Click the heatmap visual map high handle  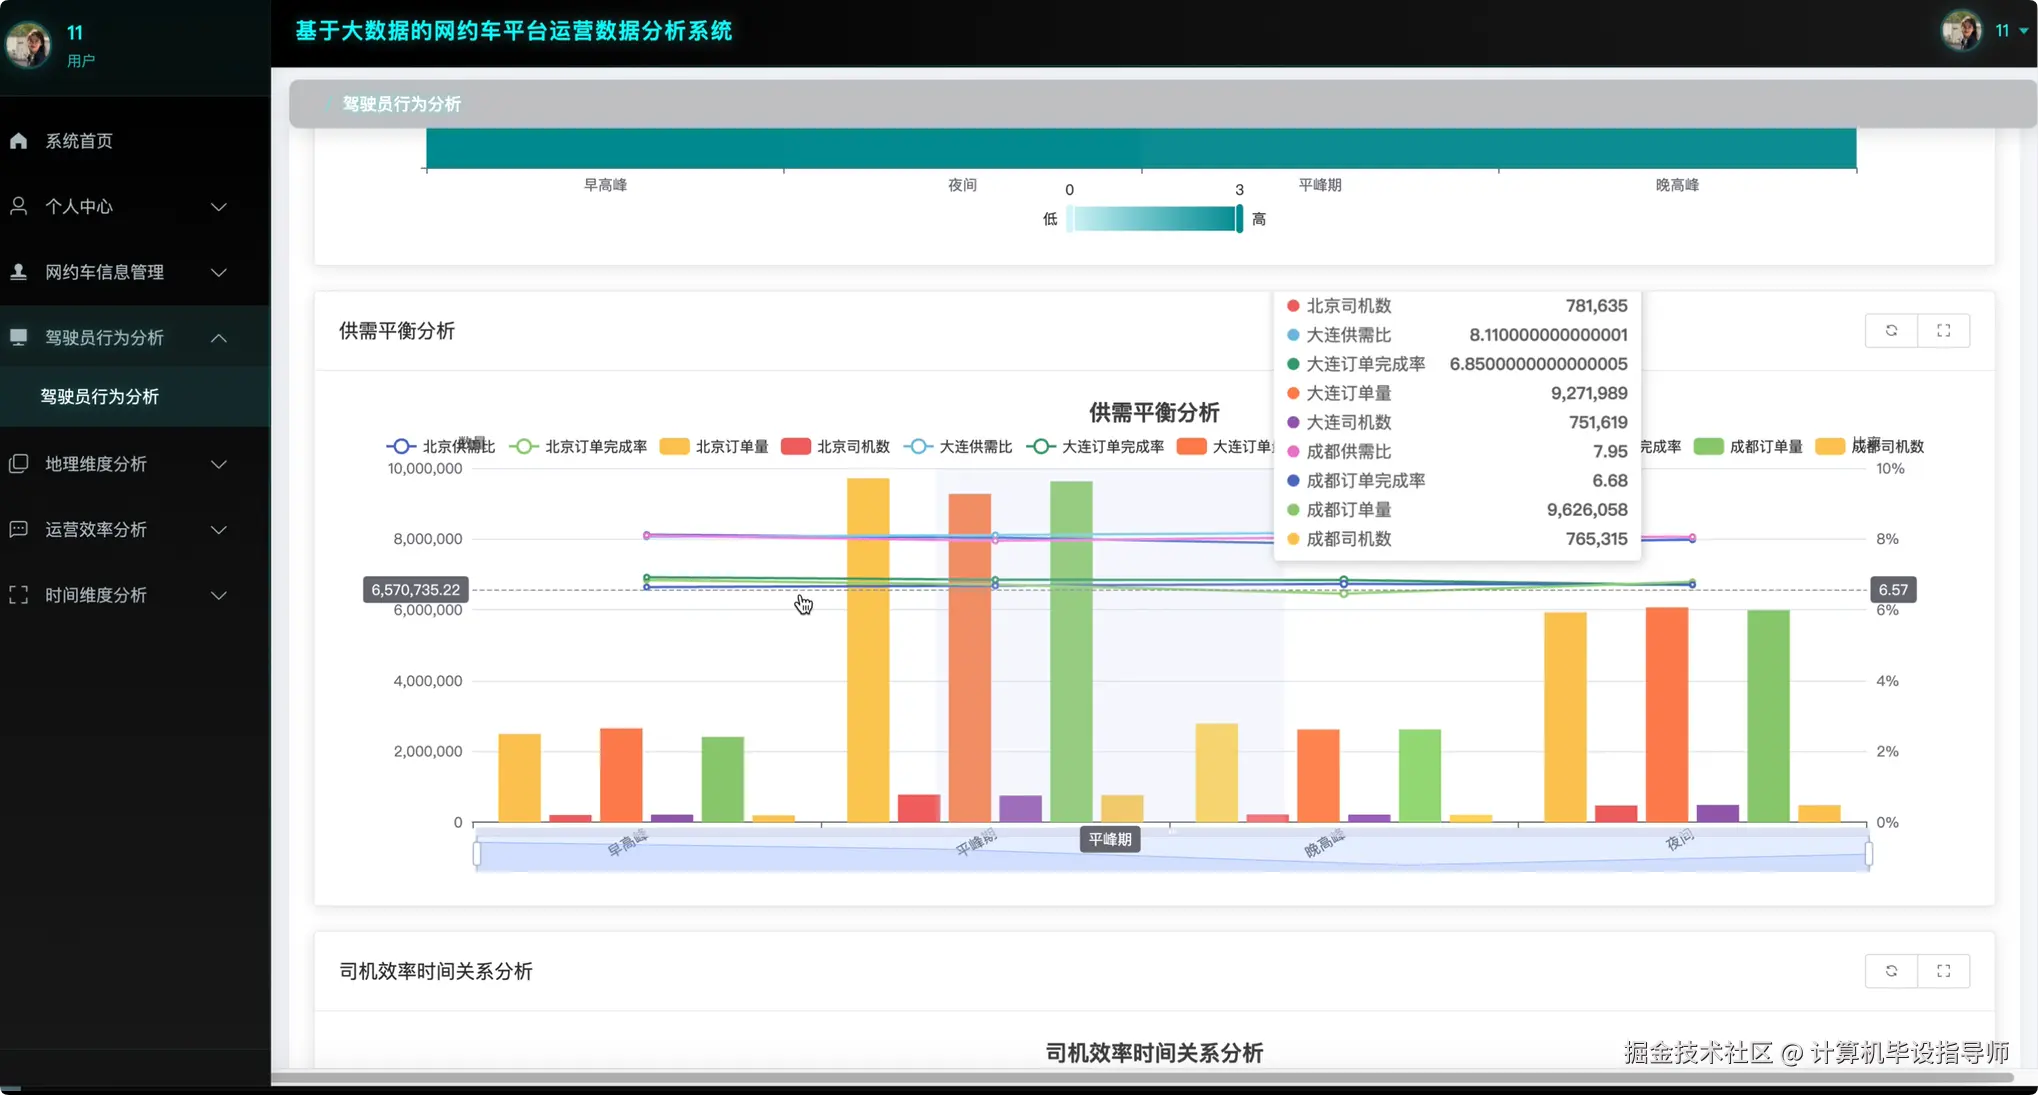tap(1239, 218)
